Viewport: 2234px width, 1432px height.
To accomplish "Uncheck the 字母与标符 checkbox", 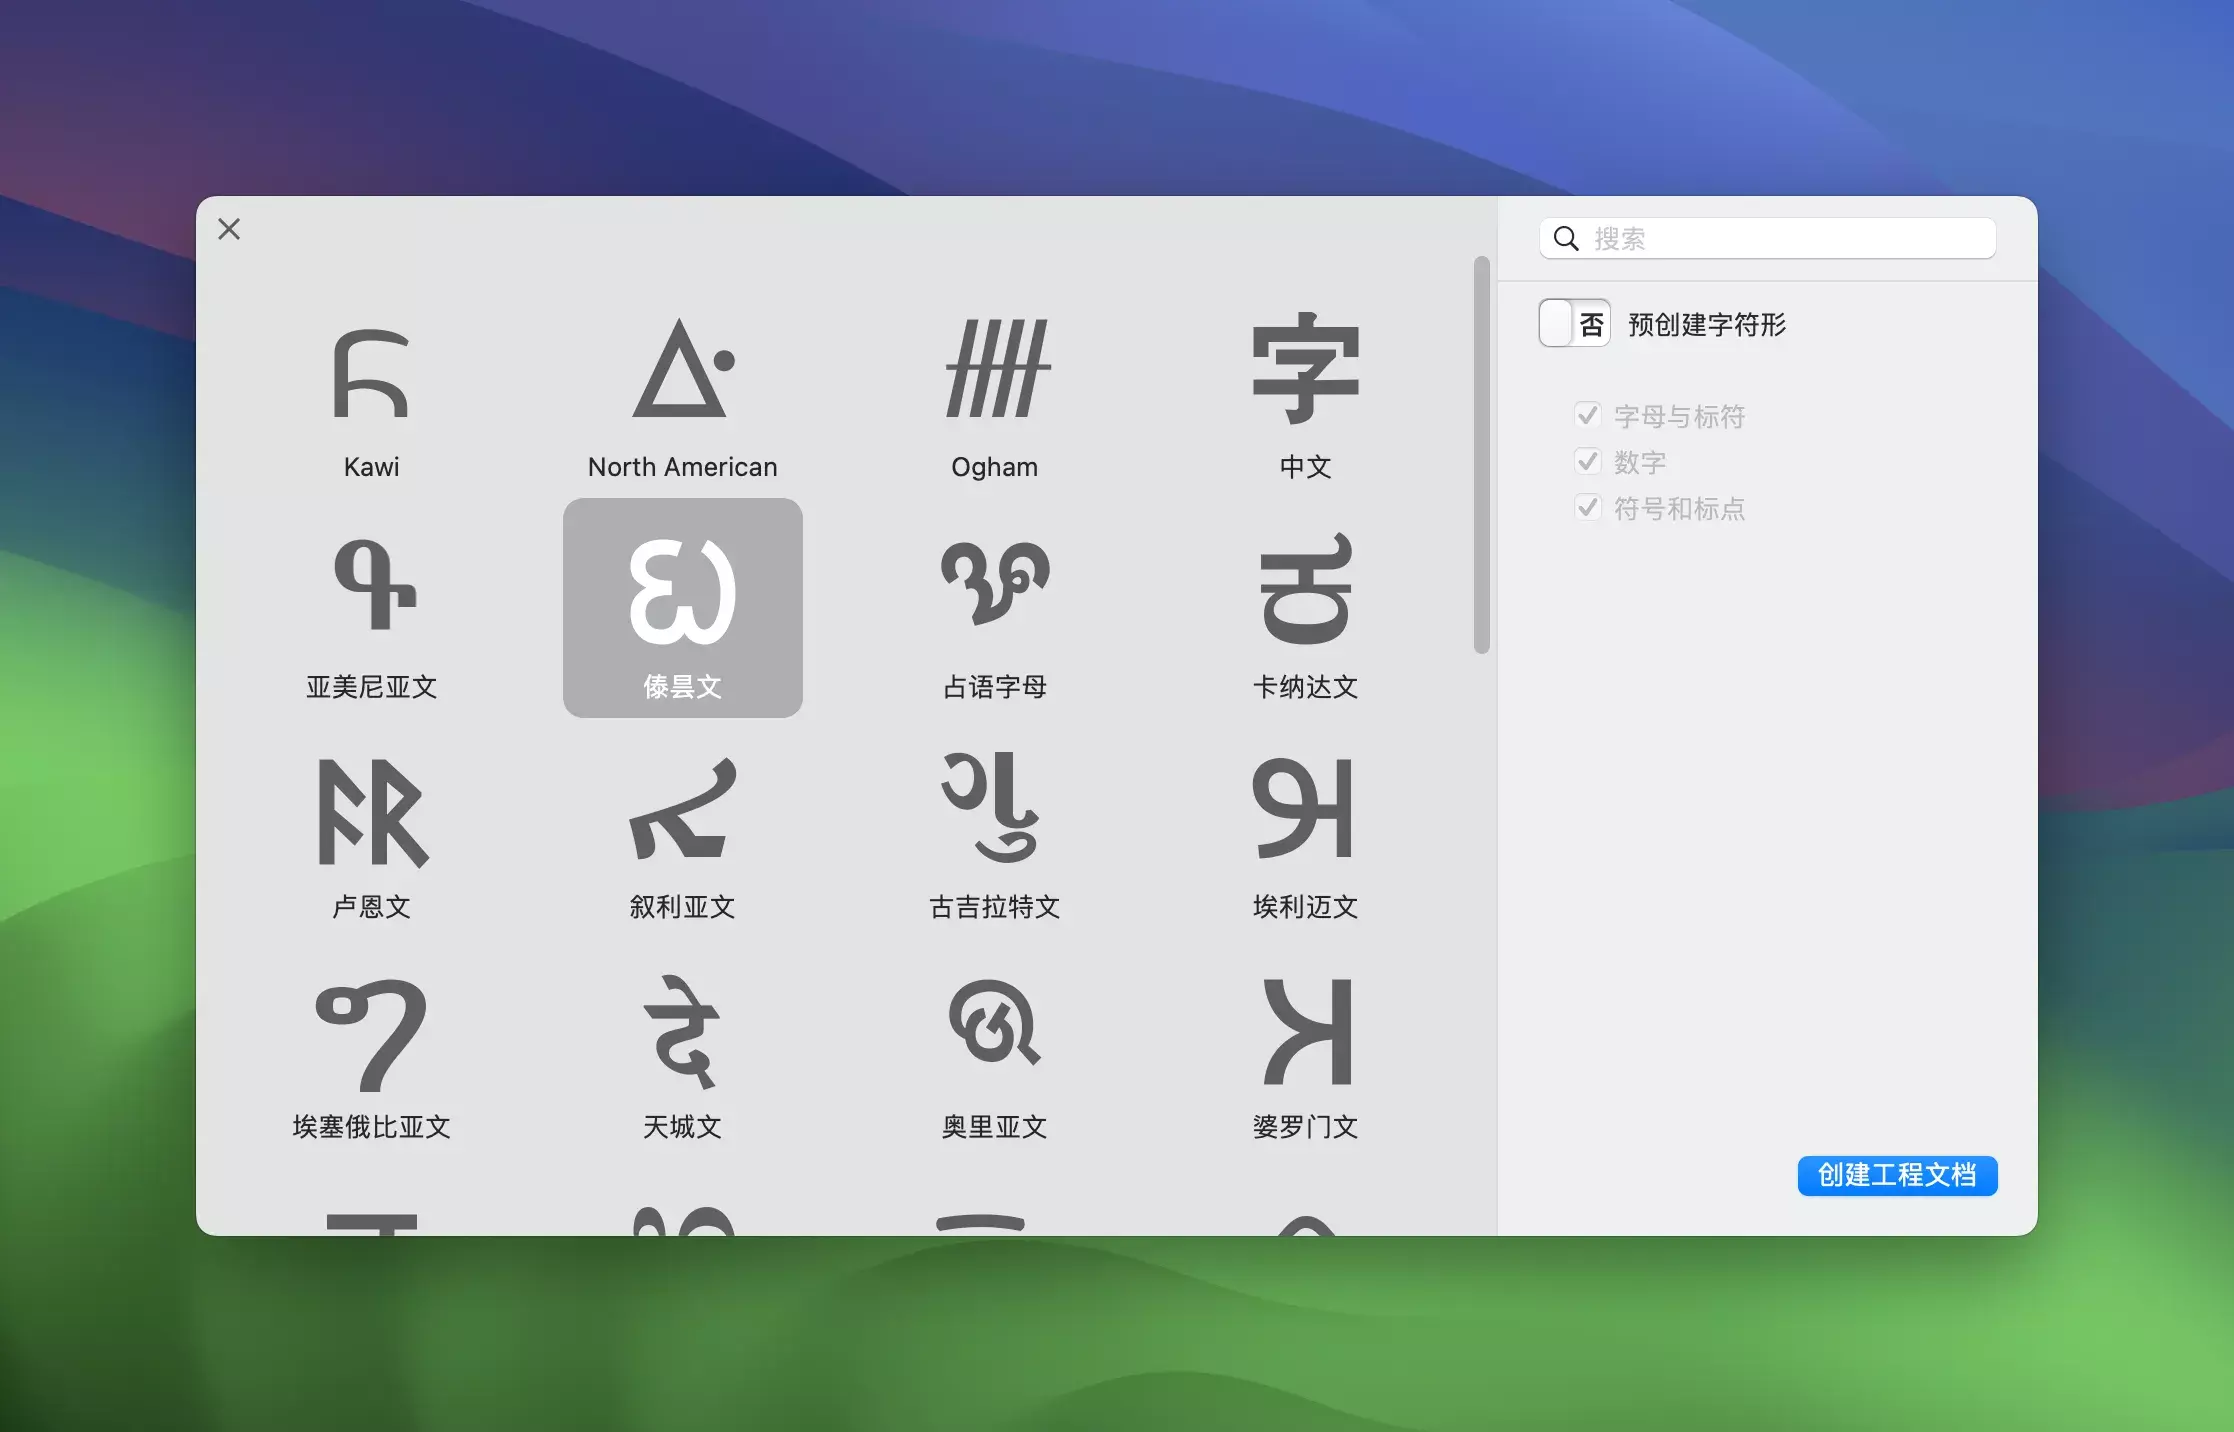I will 1587,415.
